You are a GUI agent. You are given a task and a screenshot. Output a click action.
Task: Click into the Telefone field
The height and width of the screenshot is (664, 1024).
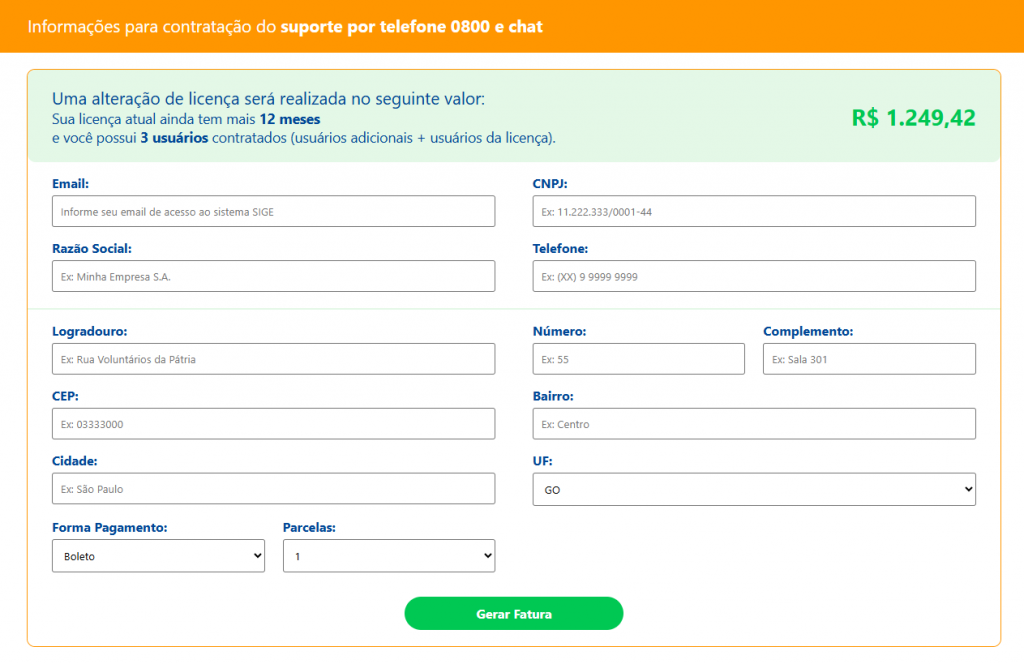coord(754,276)
